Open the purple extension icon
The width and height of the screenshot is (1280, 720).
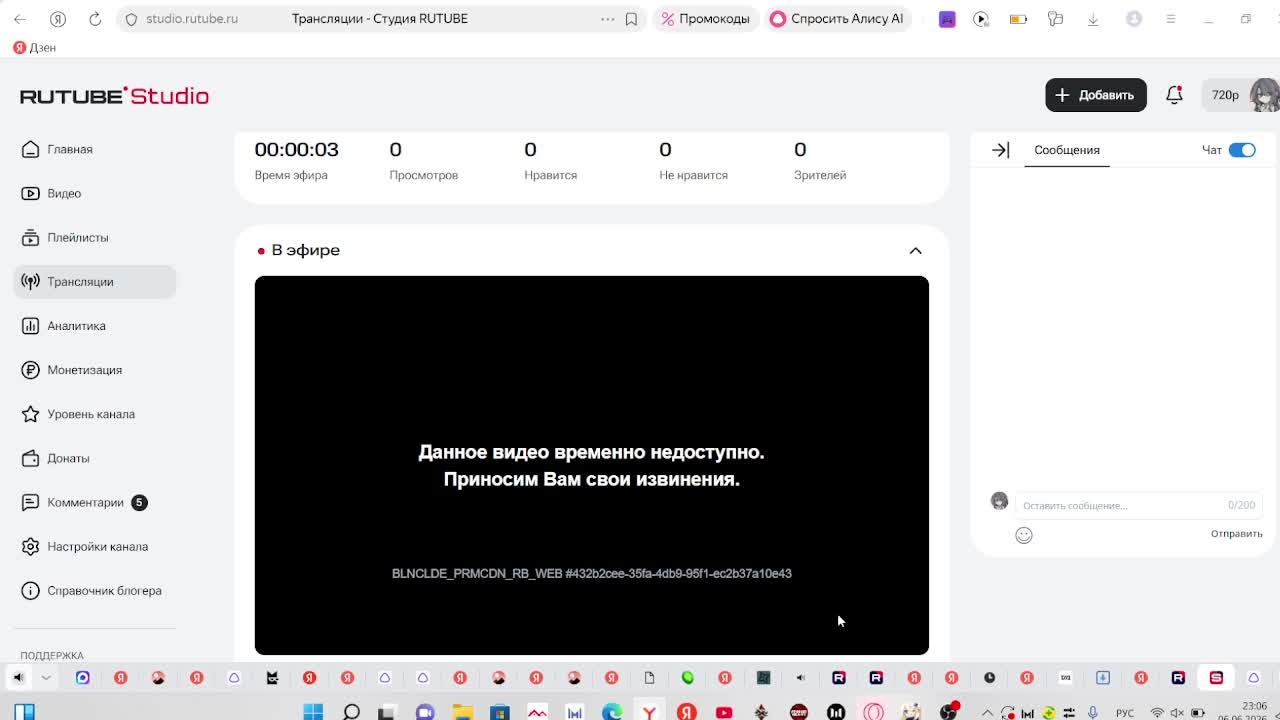(x=947, y=19)
